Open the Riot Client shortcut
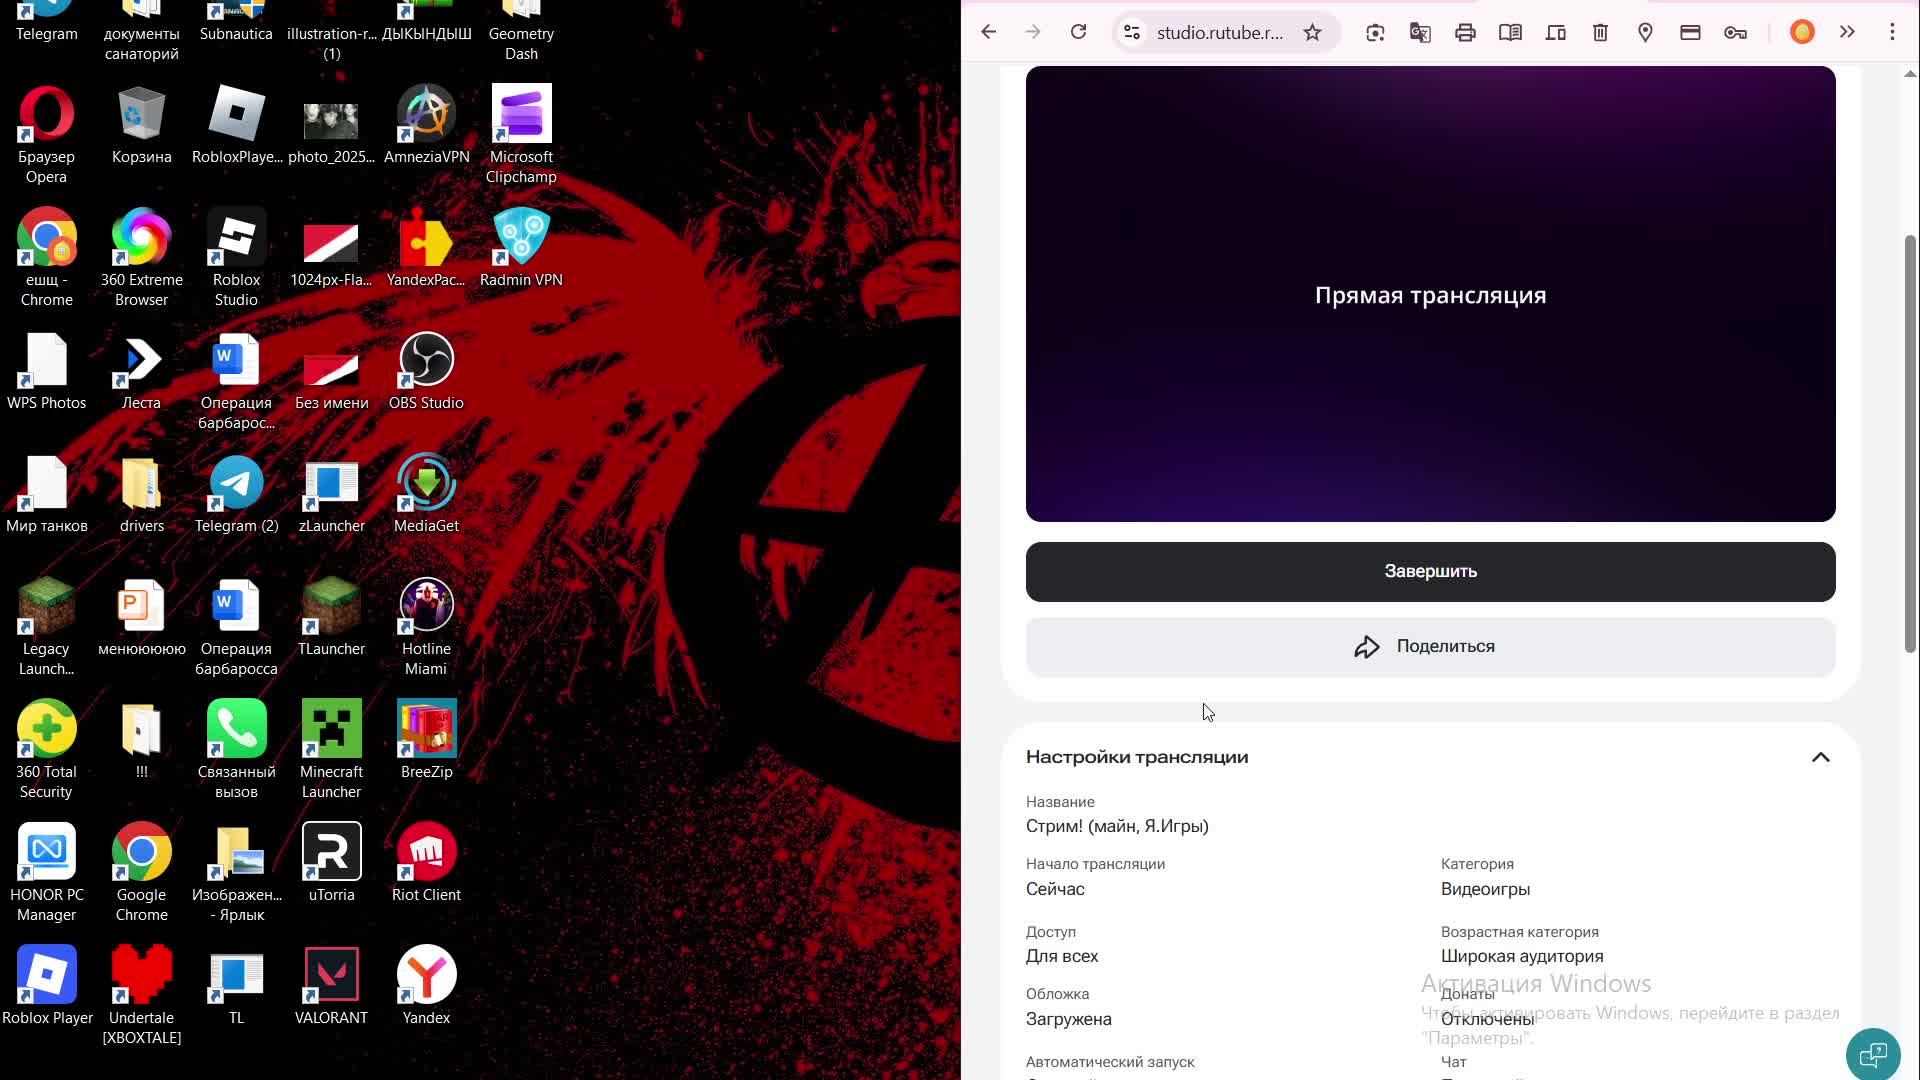The height and width of the screenshot is (1080, 1920). tap(426, 853)
